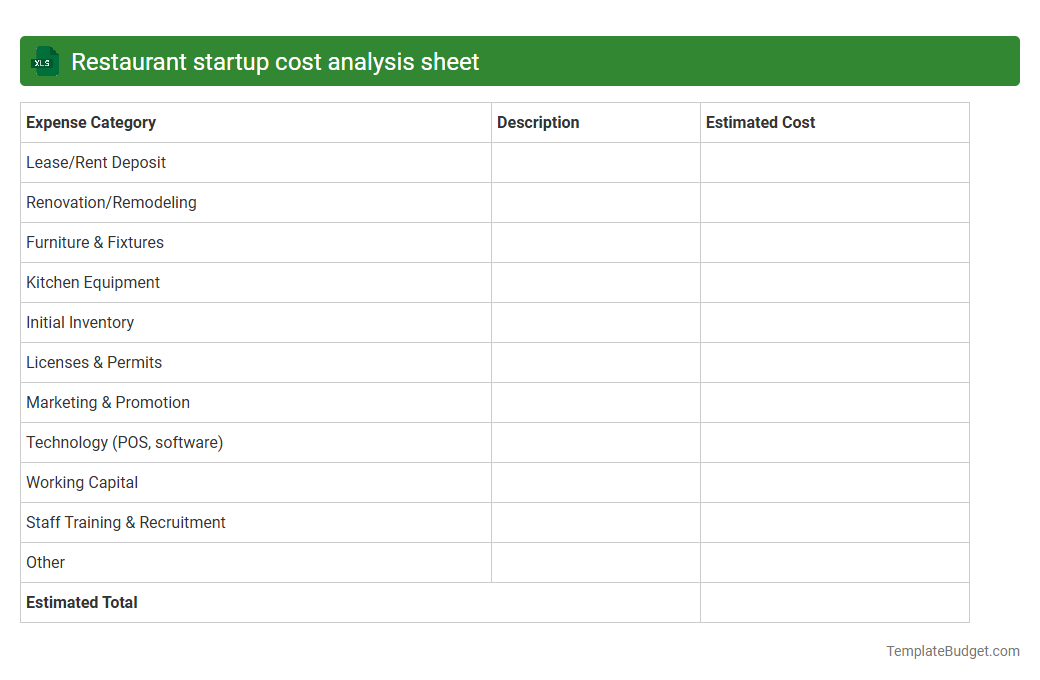Select the Marketing & Promotion category
1040x680 pixels.
pyautogui.click(x=108, y=402)
